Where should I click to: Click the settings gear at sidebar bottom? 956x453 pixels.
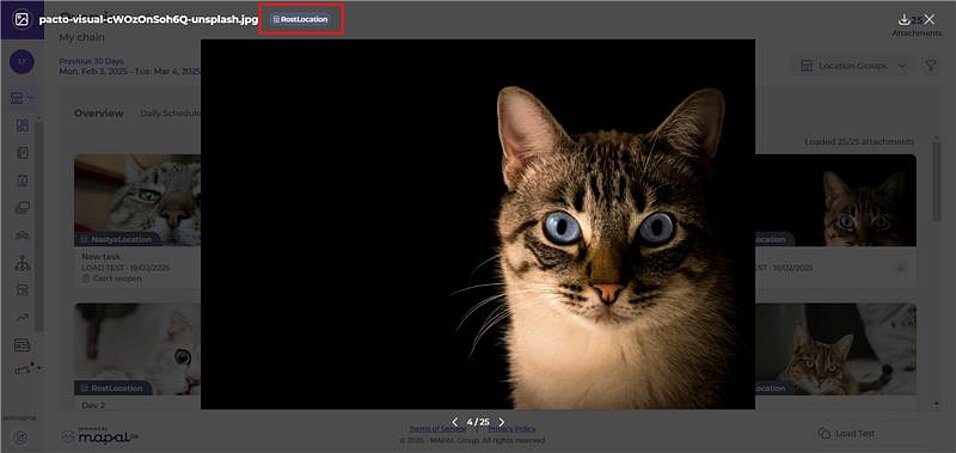point(21,437)
